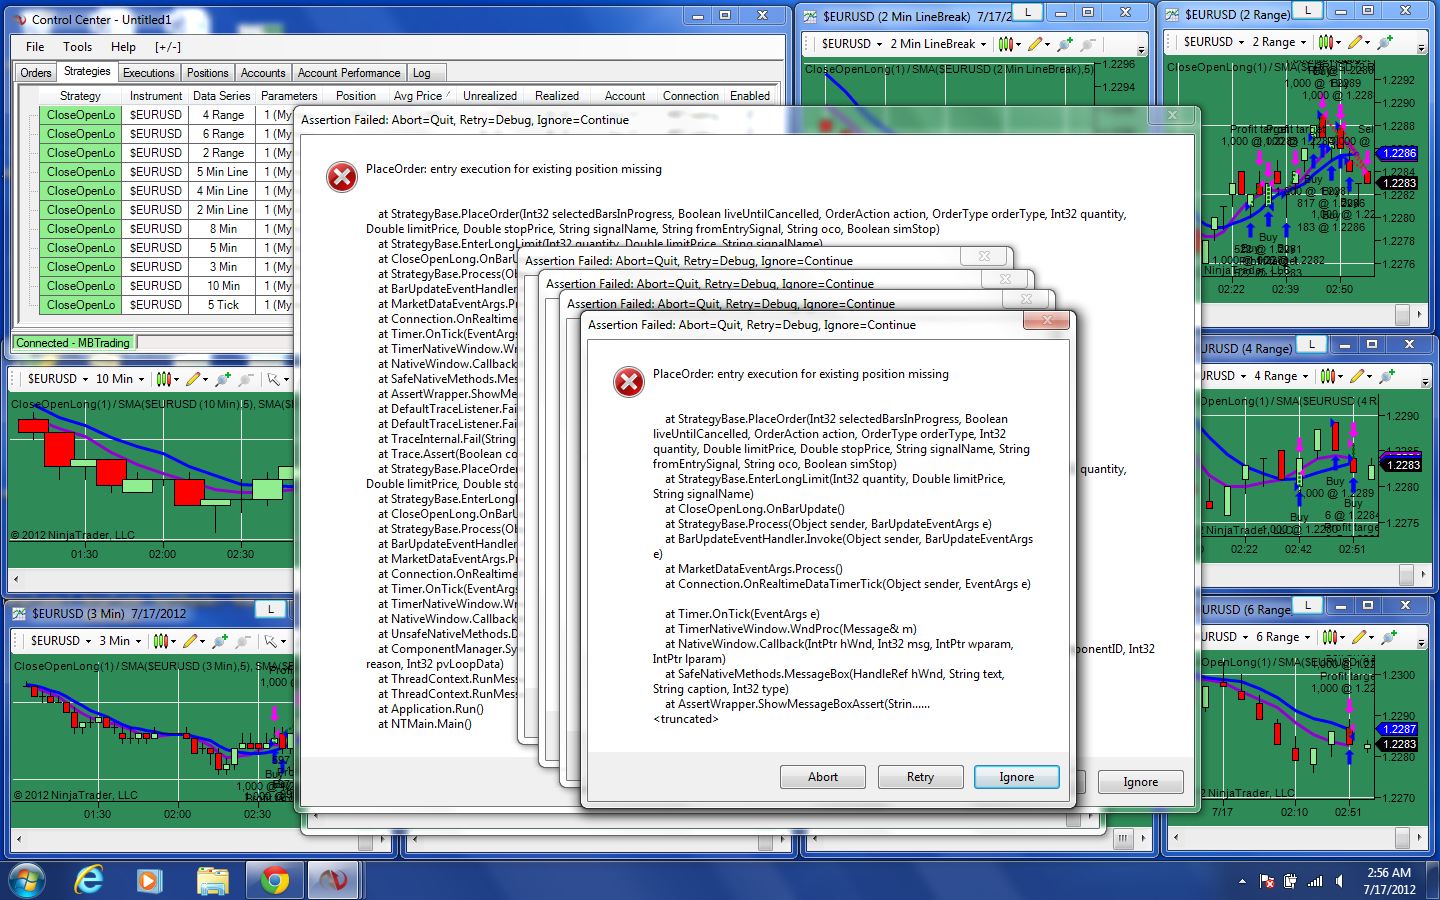Click scroll right arrow on 6 Range chart scrollbar
The height and width of the screenshot is (900, 1440).
[1422, 837]
